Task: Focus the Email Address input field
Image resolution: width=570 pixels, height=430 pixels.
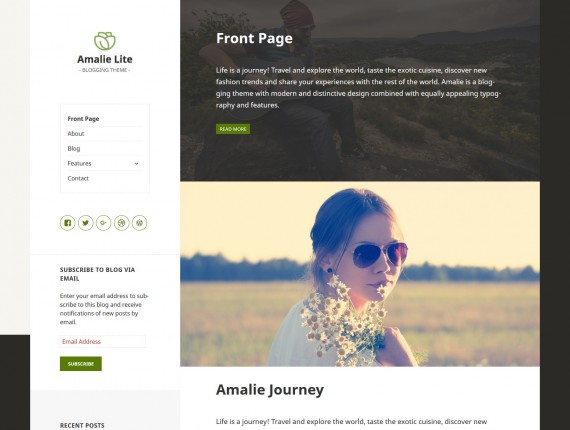Action: coord(103,342)
